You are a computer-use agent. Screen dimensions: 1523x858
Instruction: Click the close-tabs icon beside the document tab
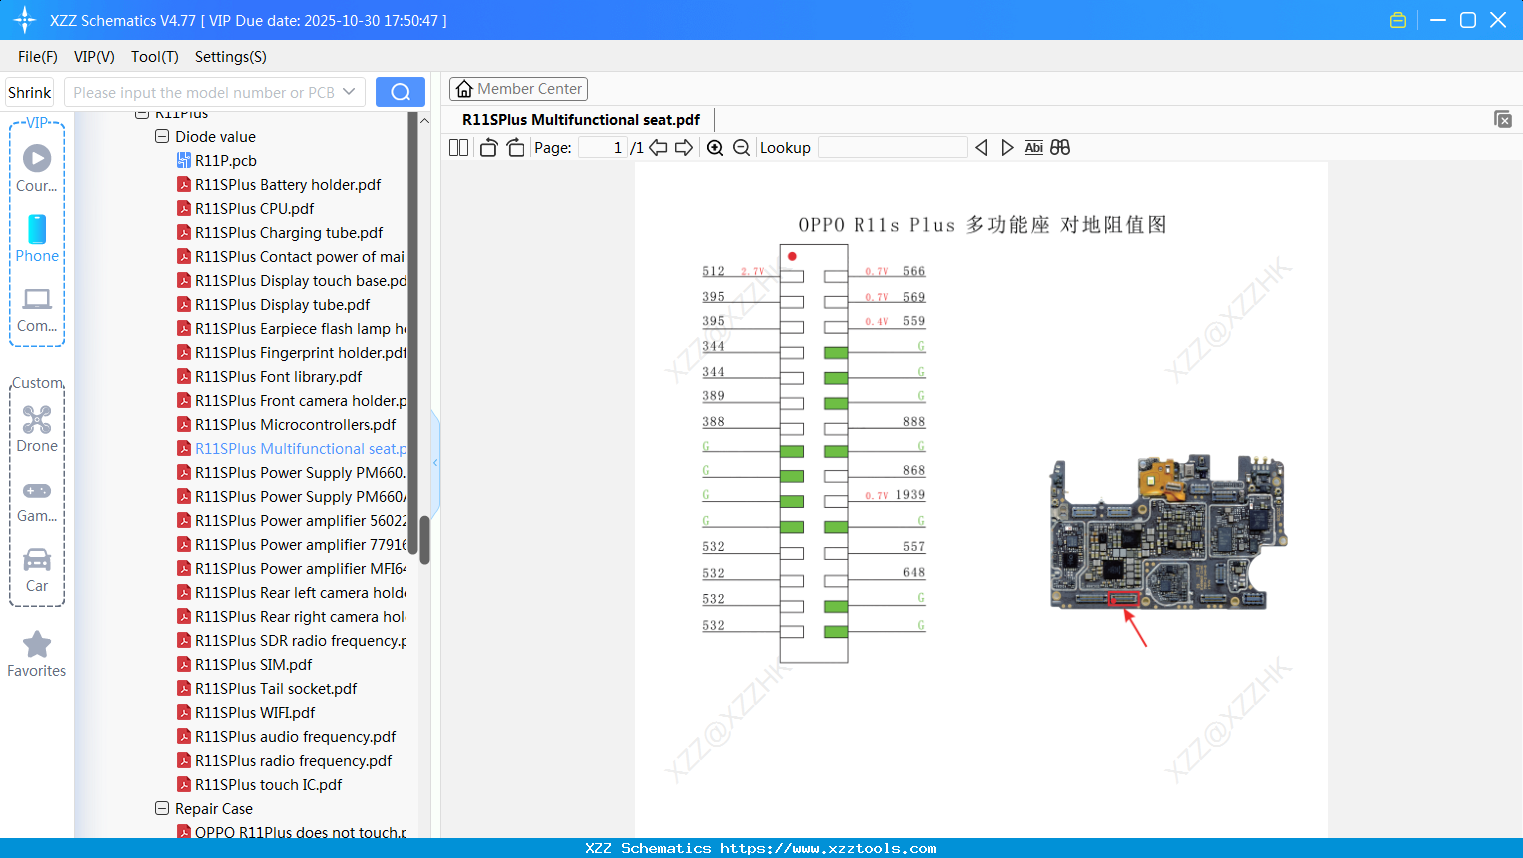tap(1503, 119)
